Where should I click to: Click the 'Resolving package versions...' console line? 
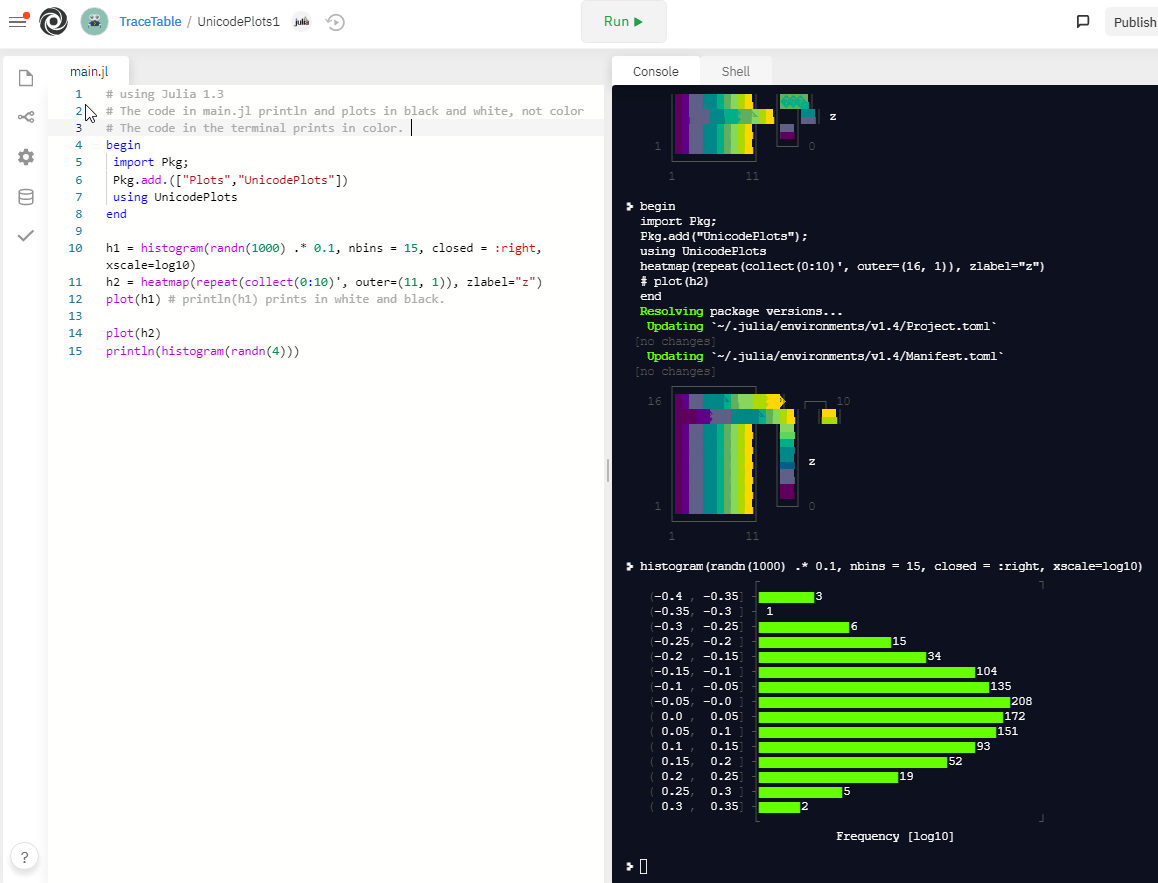point(741,311)
